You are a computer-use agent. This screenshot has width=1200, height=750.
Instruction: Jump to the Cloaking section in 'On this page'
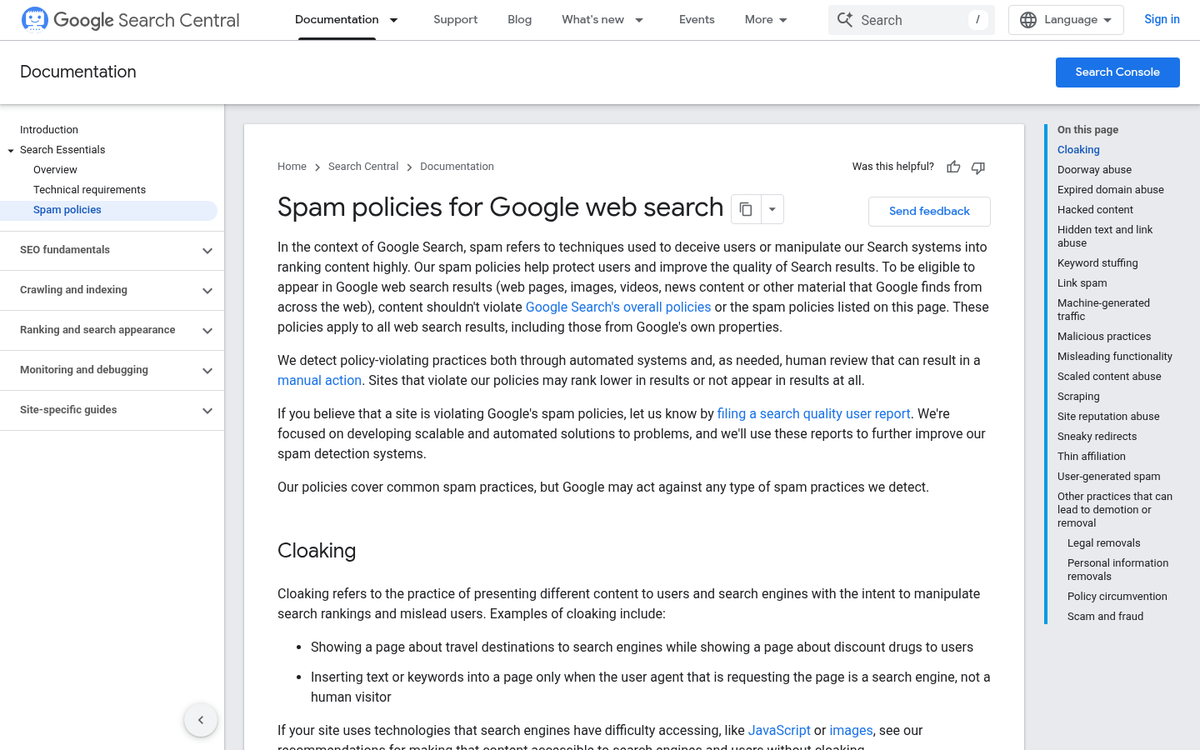(1078, 149)
